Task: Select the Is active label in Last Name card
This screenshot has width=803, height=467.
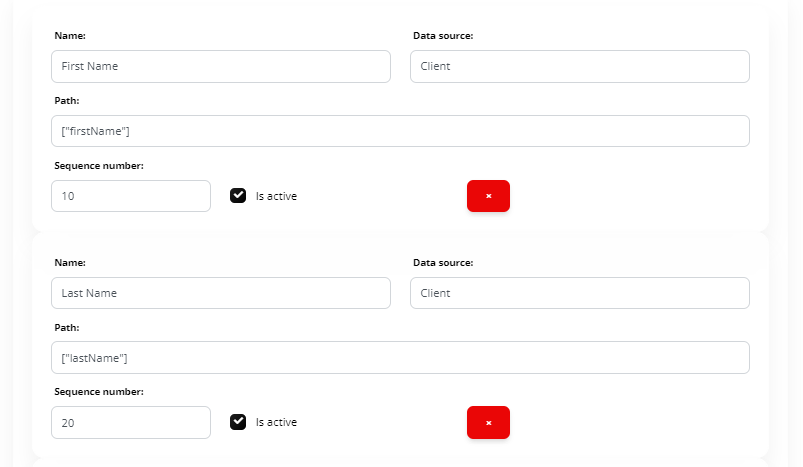Action: (277, 422)
